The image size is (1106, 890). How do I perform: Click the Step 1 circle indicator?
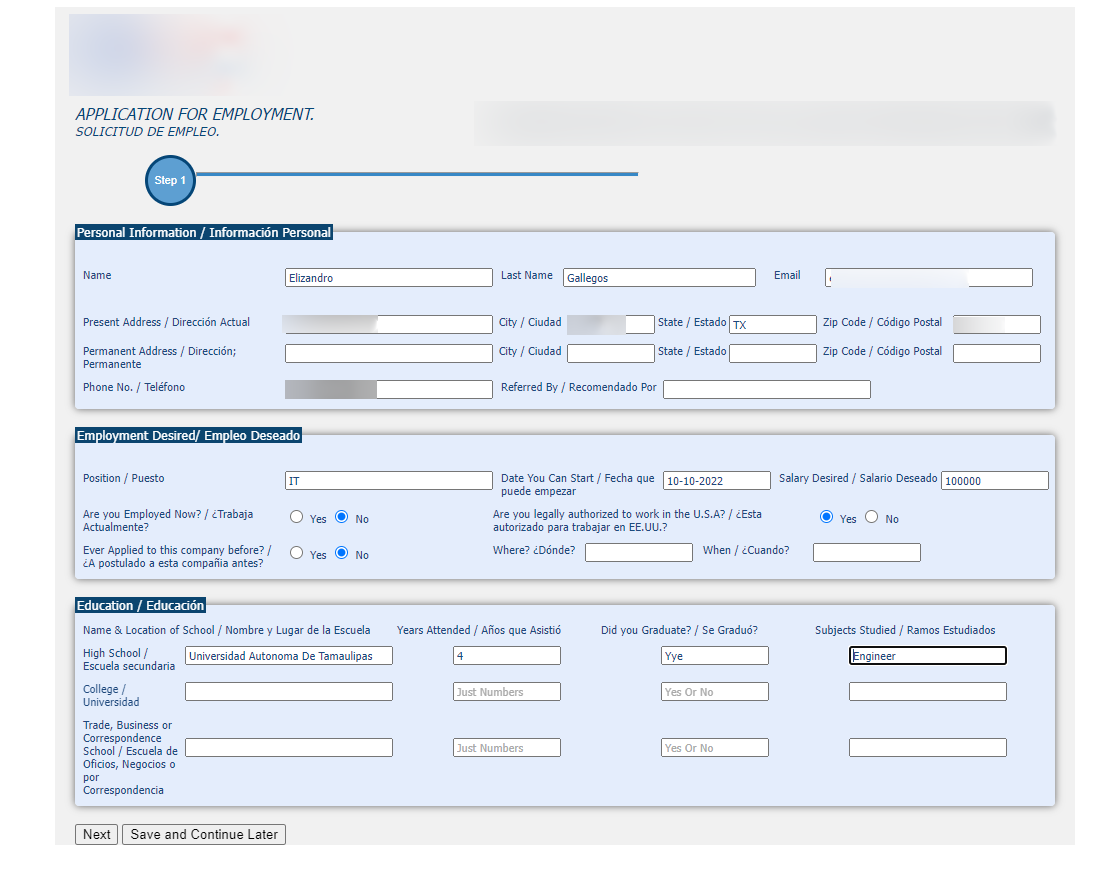click(170, 181)
